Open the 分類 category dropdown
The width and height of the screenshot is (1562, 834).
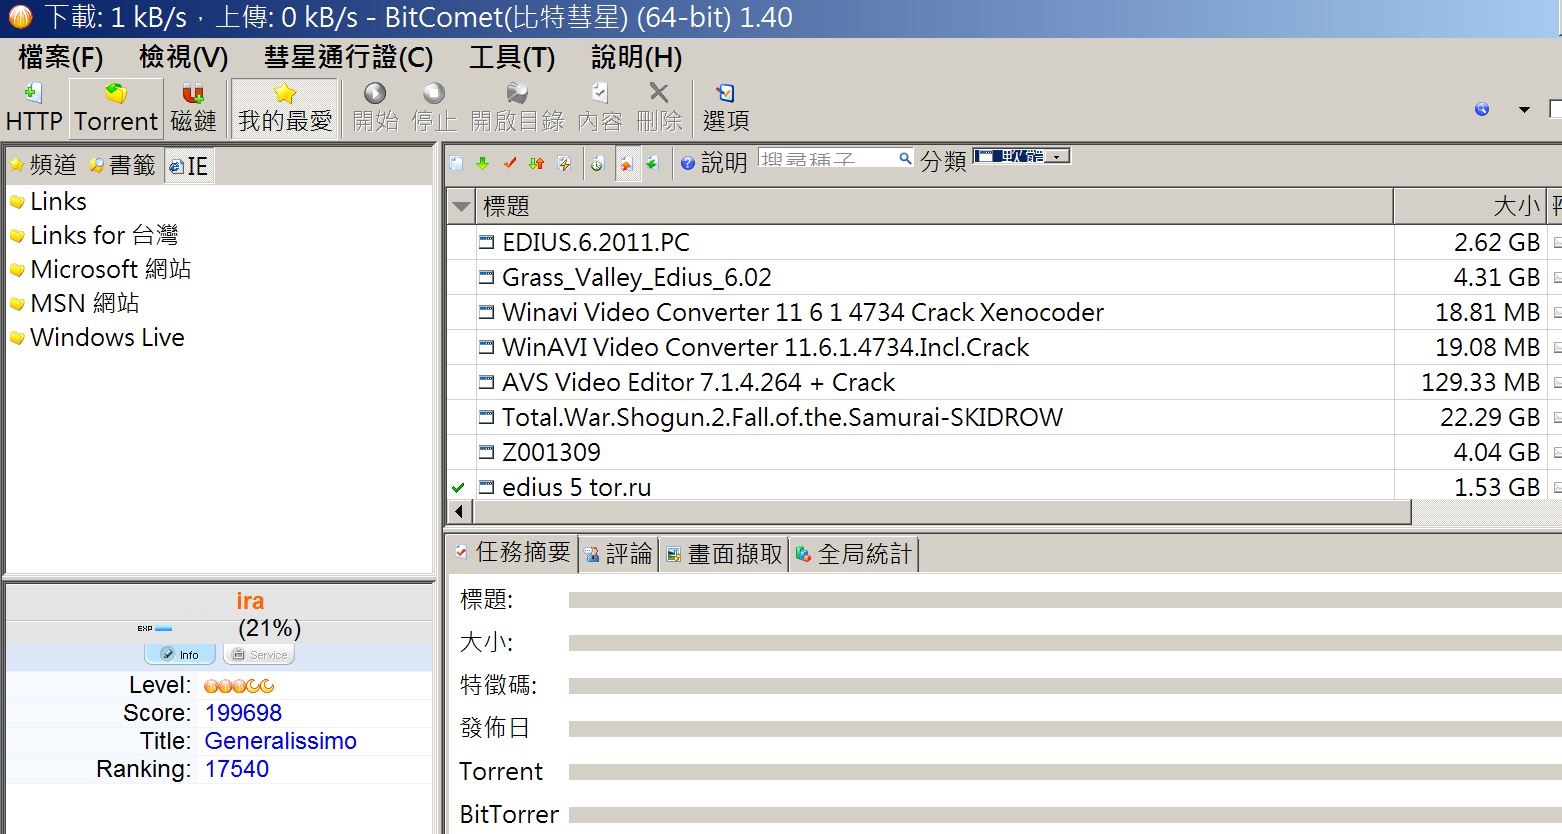click(x=1022, y=156)
